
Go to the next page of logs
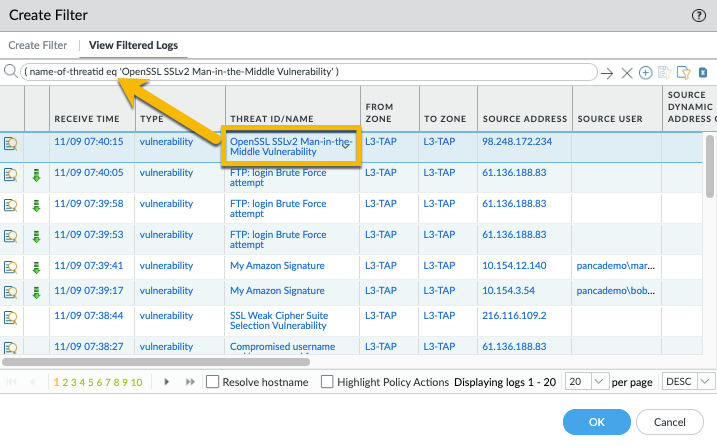166,382
